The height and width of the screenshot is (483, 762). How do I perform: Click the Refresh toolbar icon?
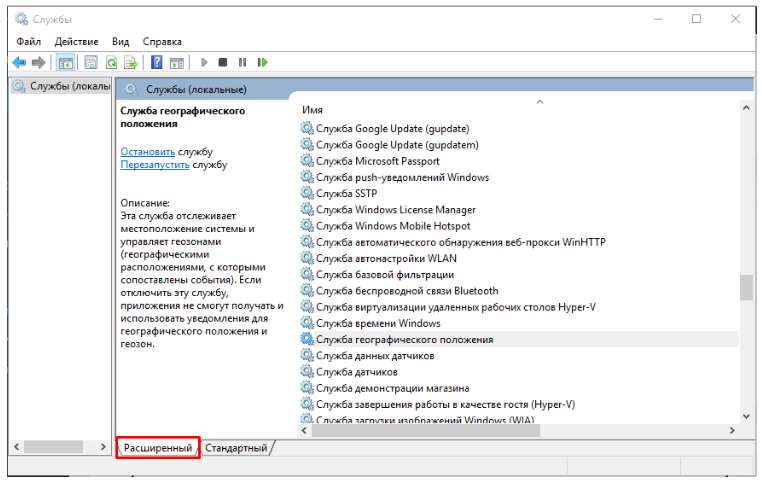tap(110, 62)
